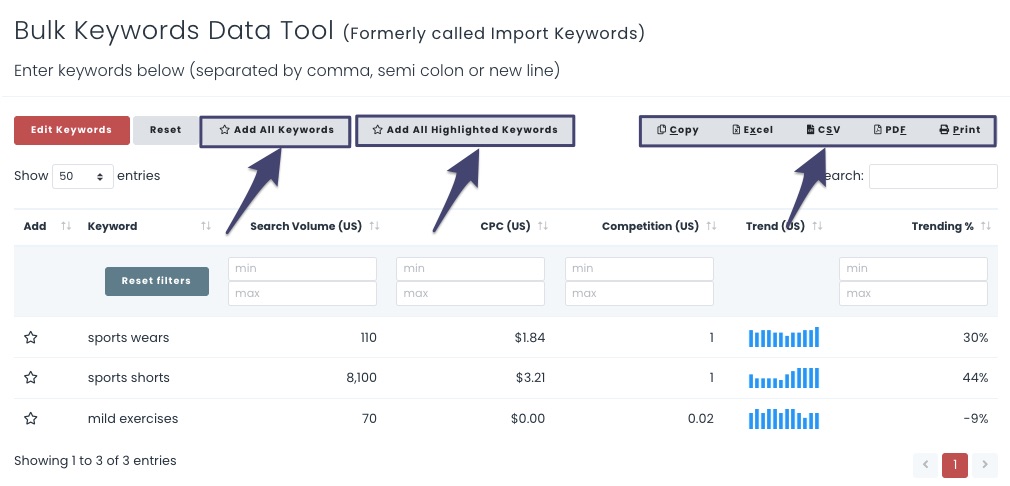Click the Search input field
The height and width of the screenshot is (486, 1010).
click(932, 176)
